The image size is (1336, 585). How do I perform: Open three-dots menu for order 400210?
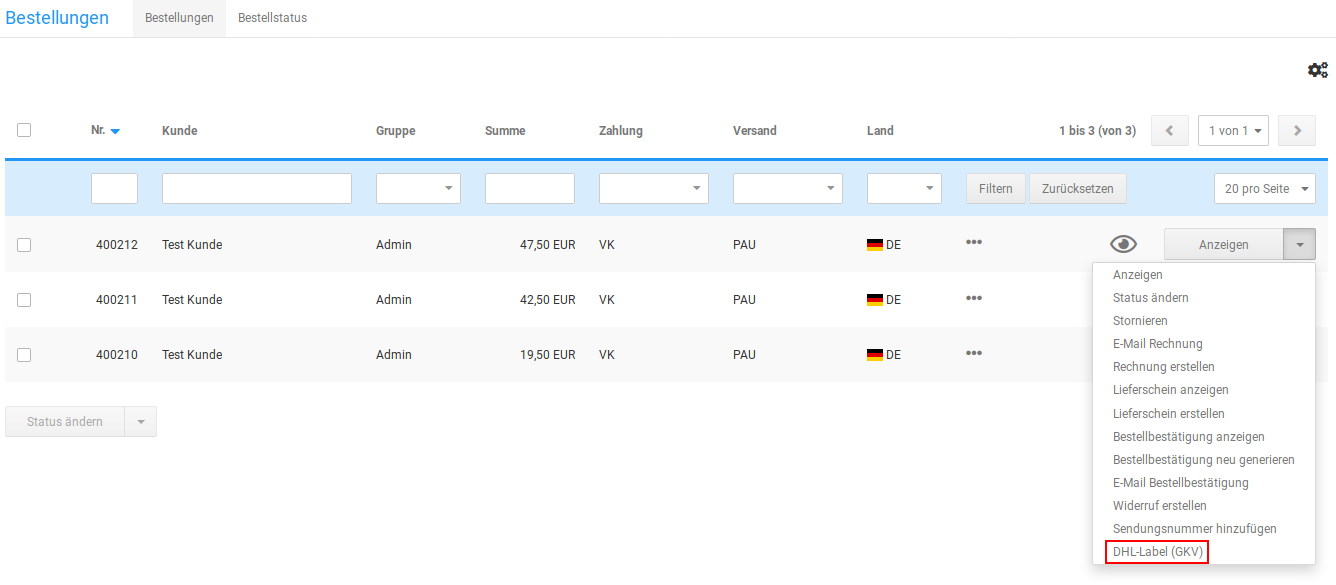[973, 353]
